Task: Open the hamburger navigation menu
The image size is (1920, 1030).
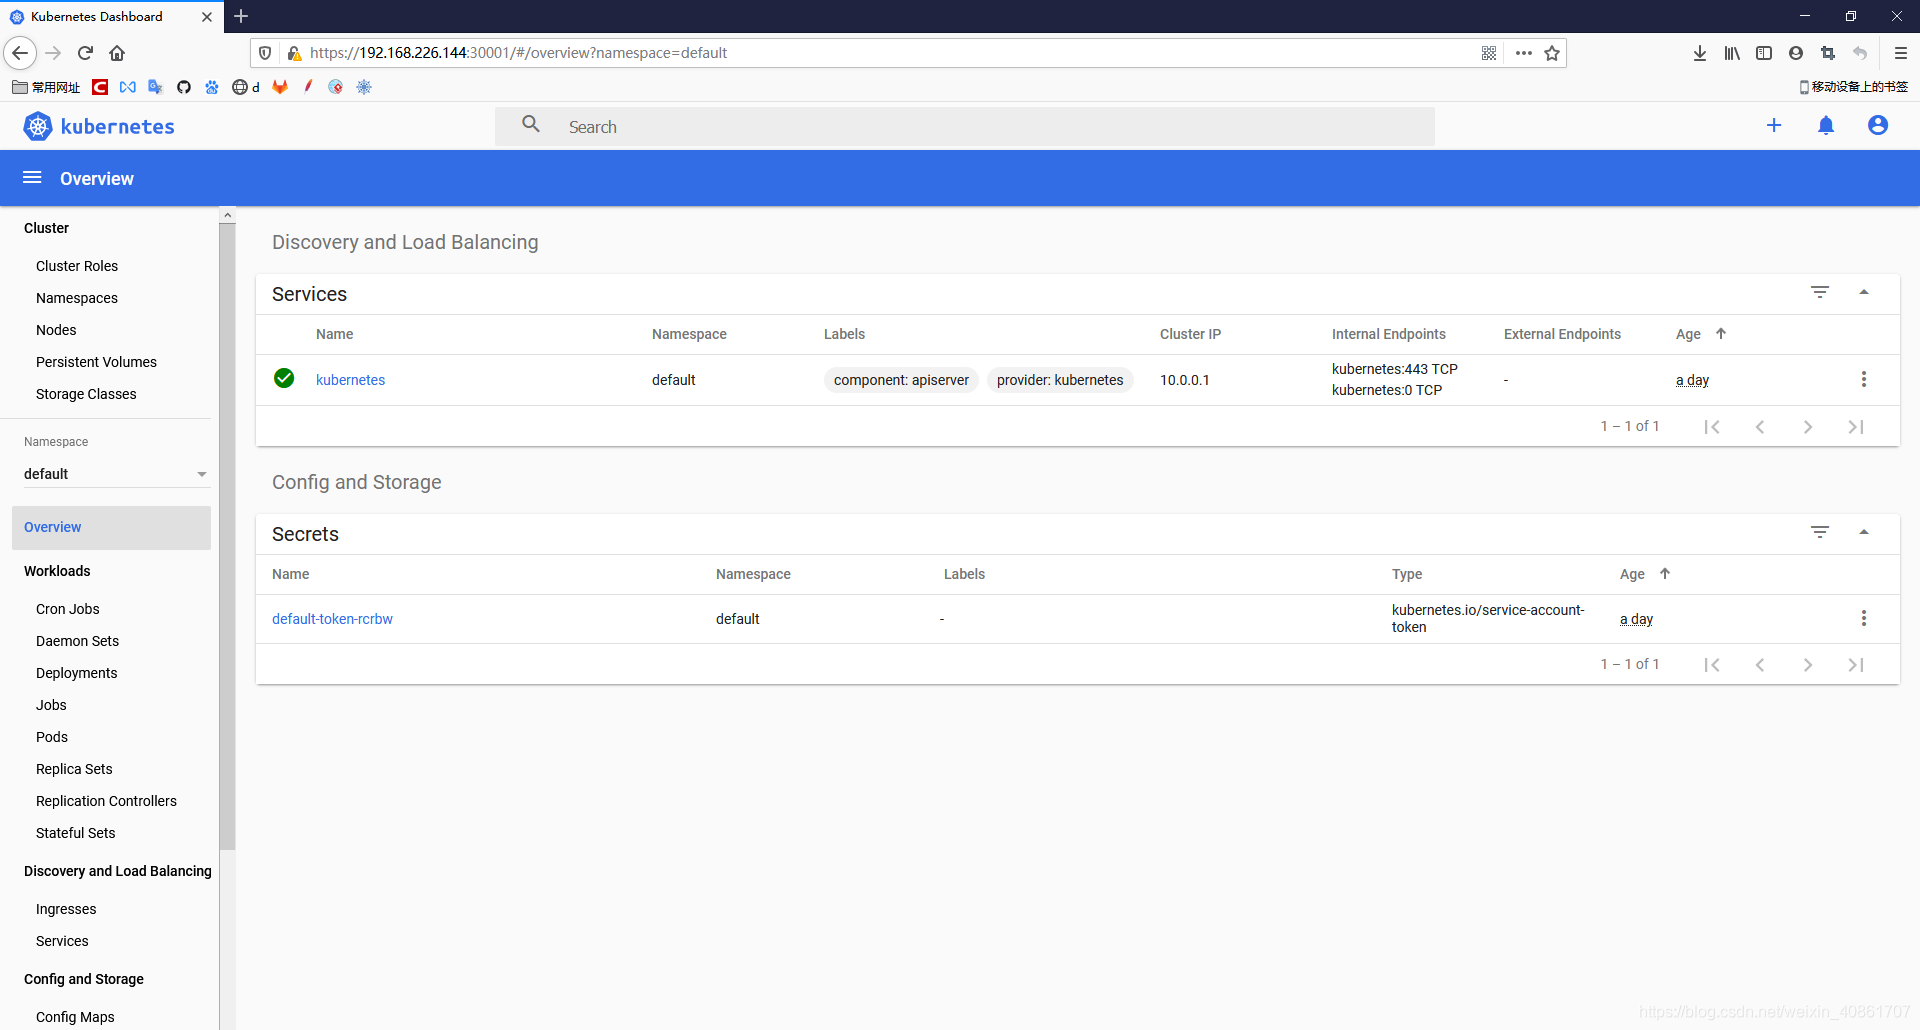Action: (x=32, y=178)
